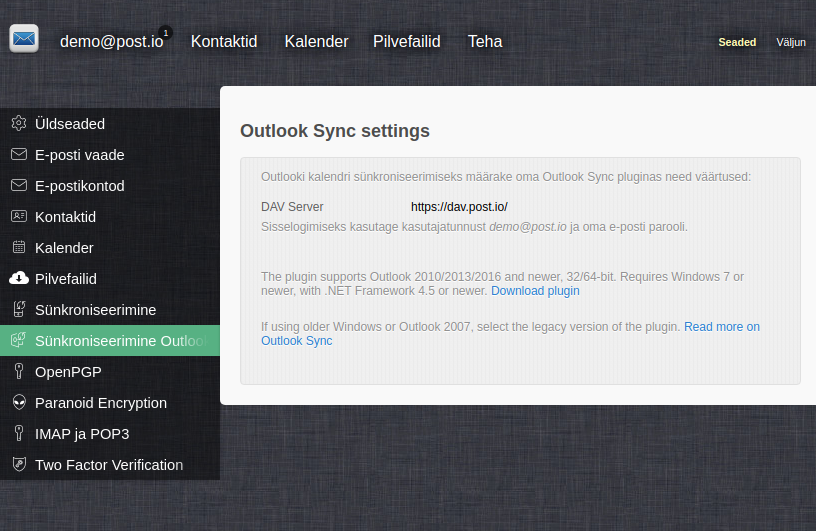Click the Sünkroniseerimine phone sync icon
Screen dimensions: 816x531
pos(19,309)
